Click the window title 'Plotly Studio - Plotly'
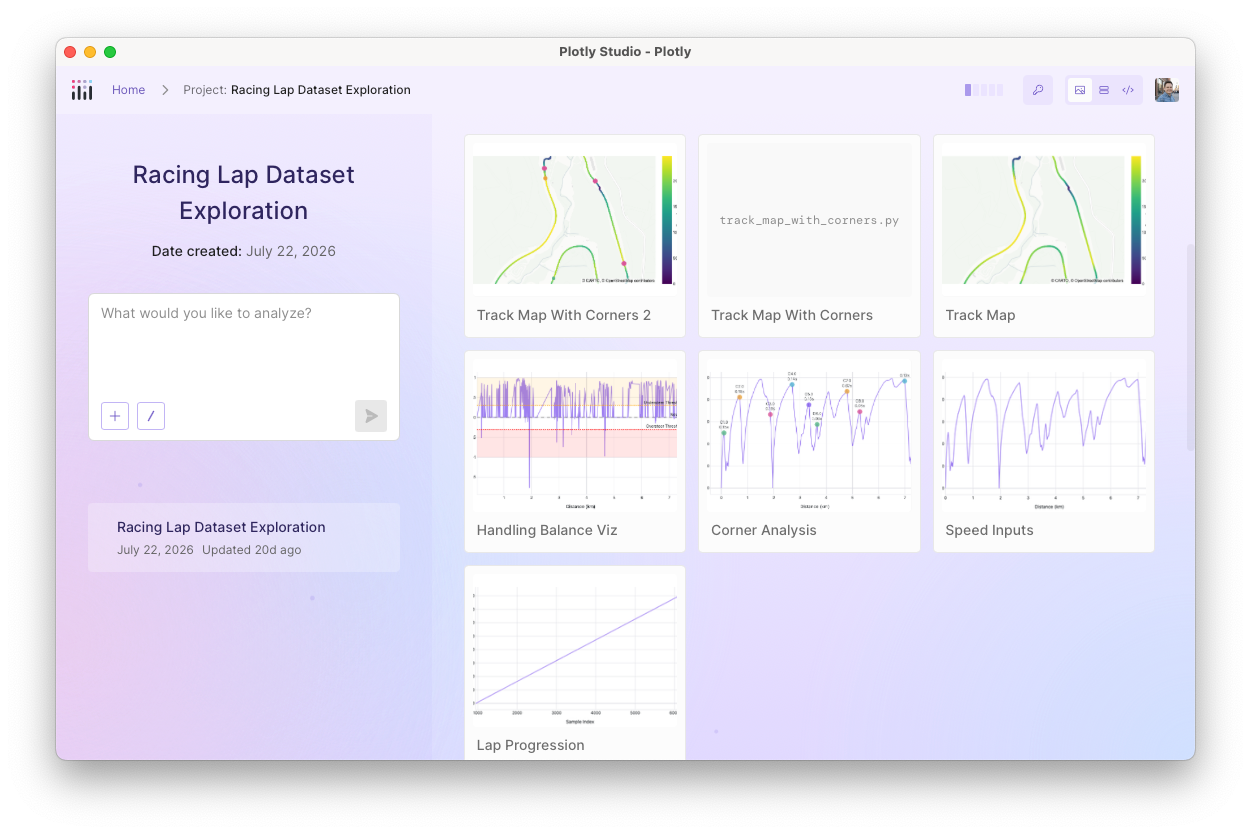Viewport: 1251px width, 834px height. tap(625, 52)
